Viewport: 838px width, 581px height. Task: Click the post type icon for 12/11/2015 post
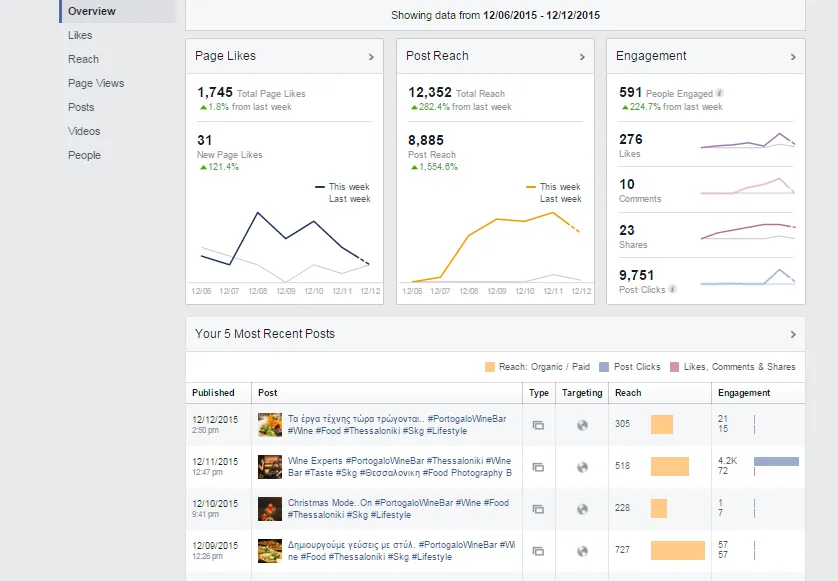tap(538, 467)
